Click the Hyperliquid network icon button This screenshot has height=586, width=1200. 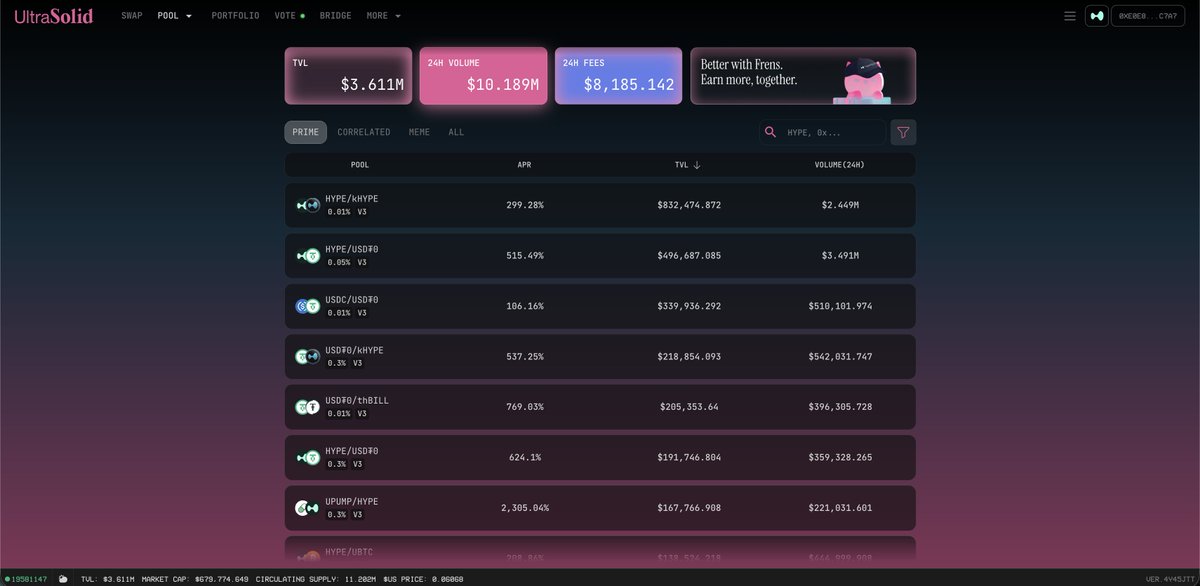tap(1096, 16)
